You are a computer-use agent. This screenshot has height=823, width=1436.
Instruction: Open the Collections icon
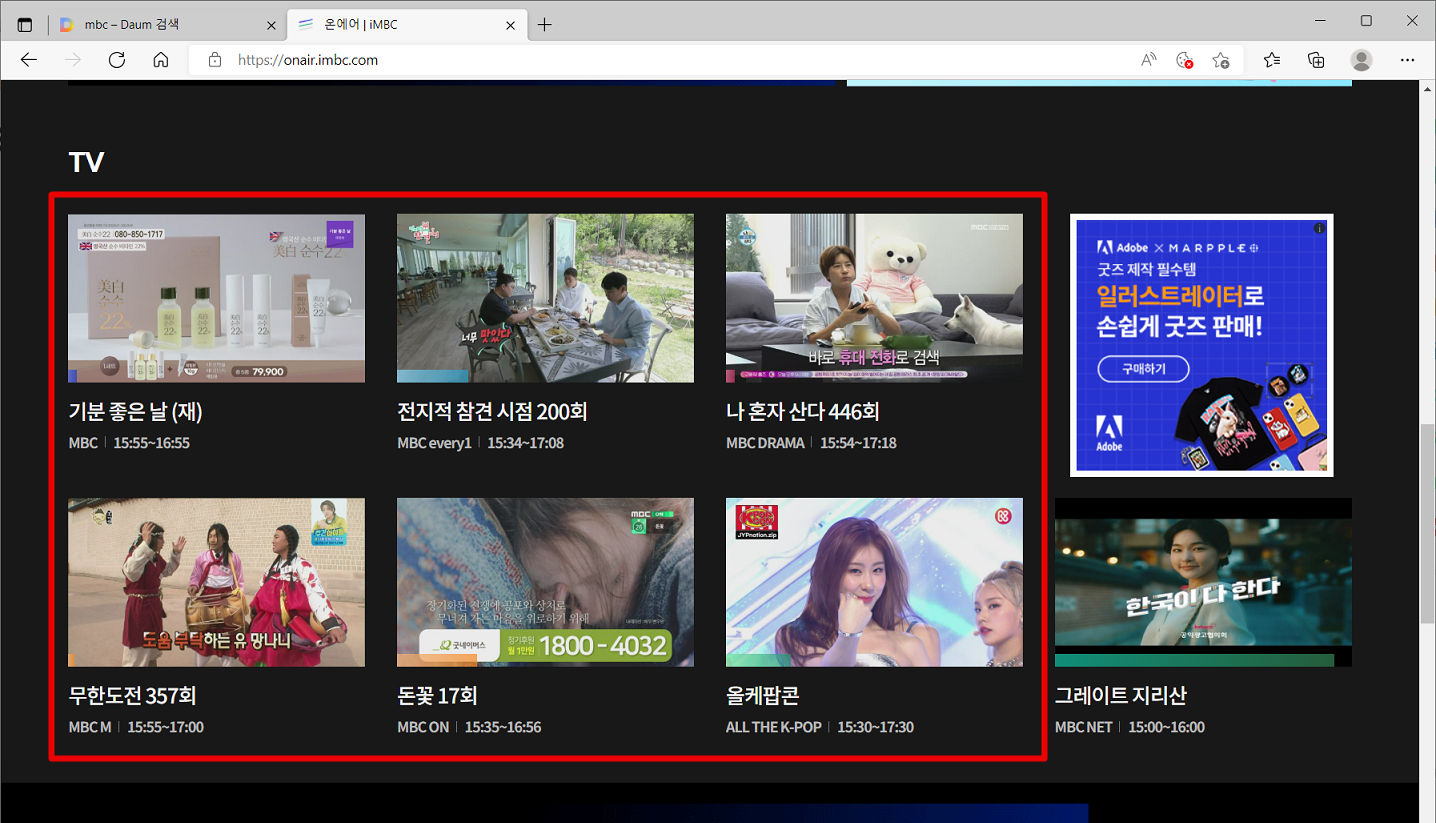[1316, 60]
